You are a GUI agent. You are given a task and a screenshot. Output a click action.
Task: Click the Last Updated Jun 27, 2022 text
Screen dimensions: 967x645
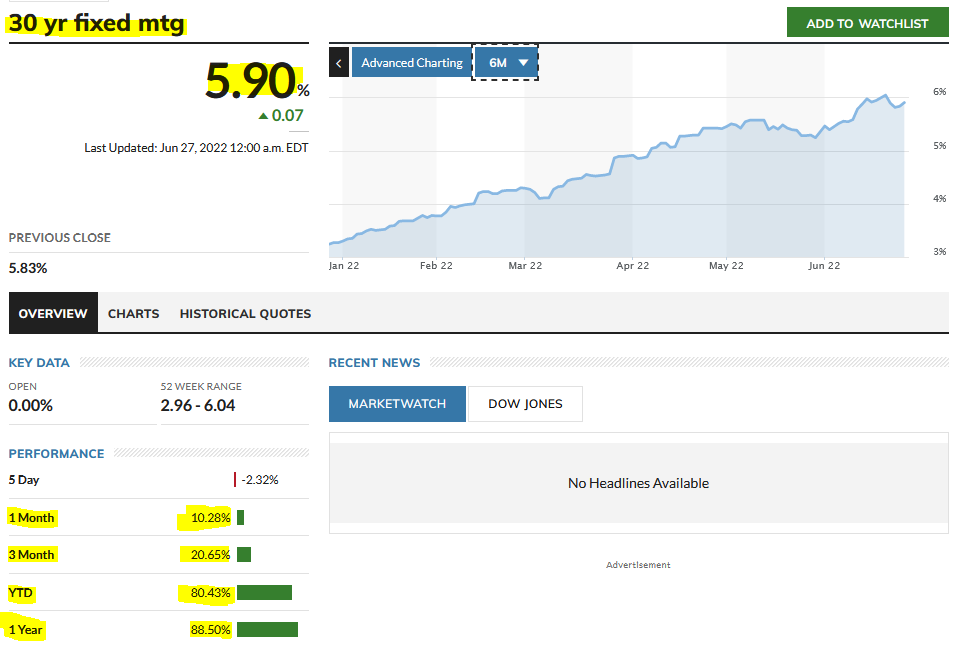(x=196, y=148)
